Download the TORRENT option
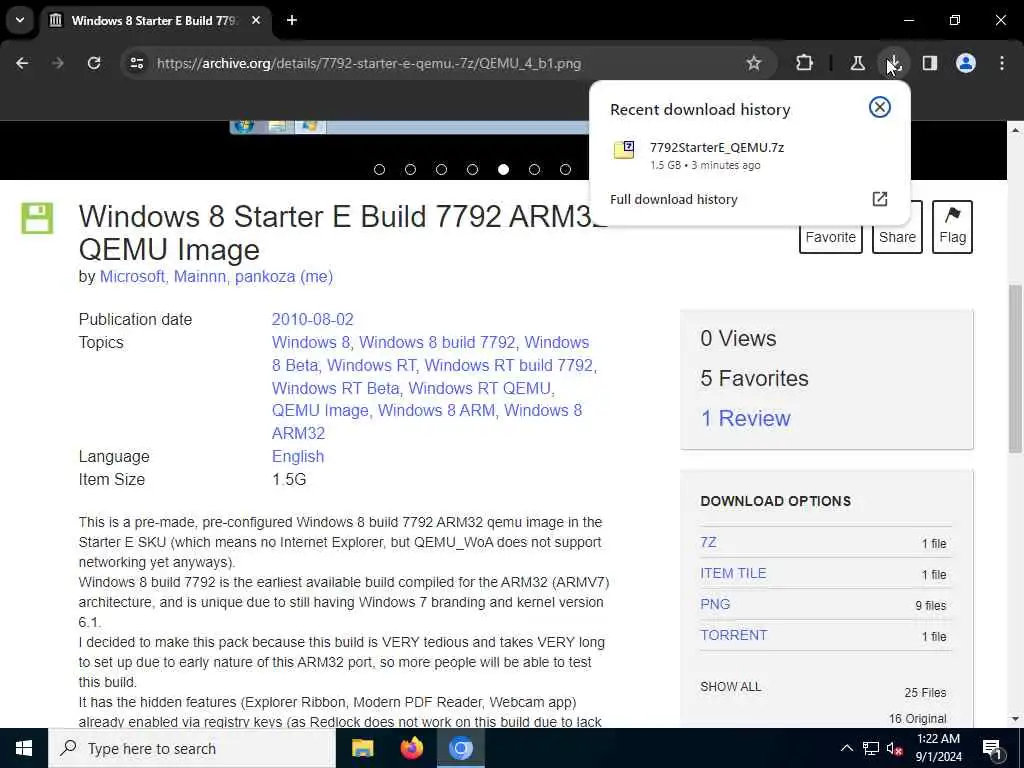Screen dimensions: 1024x768 pyautogui.click(x=733, y=635)
